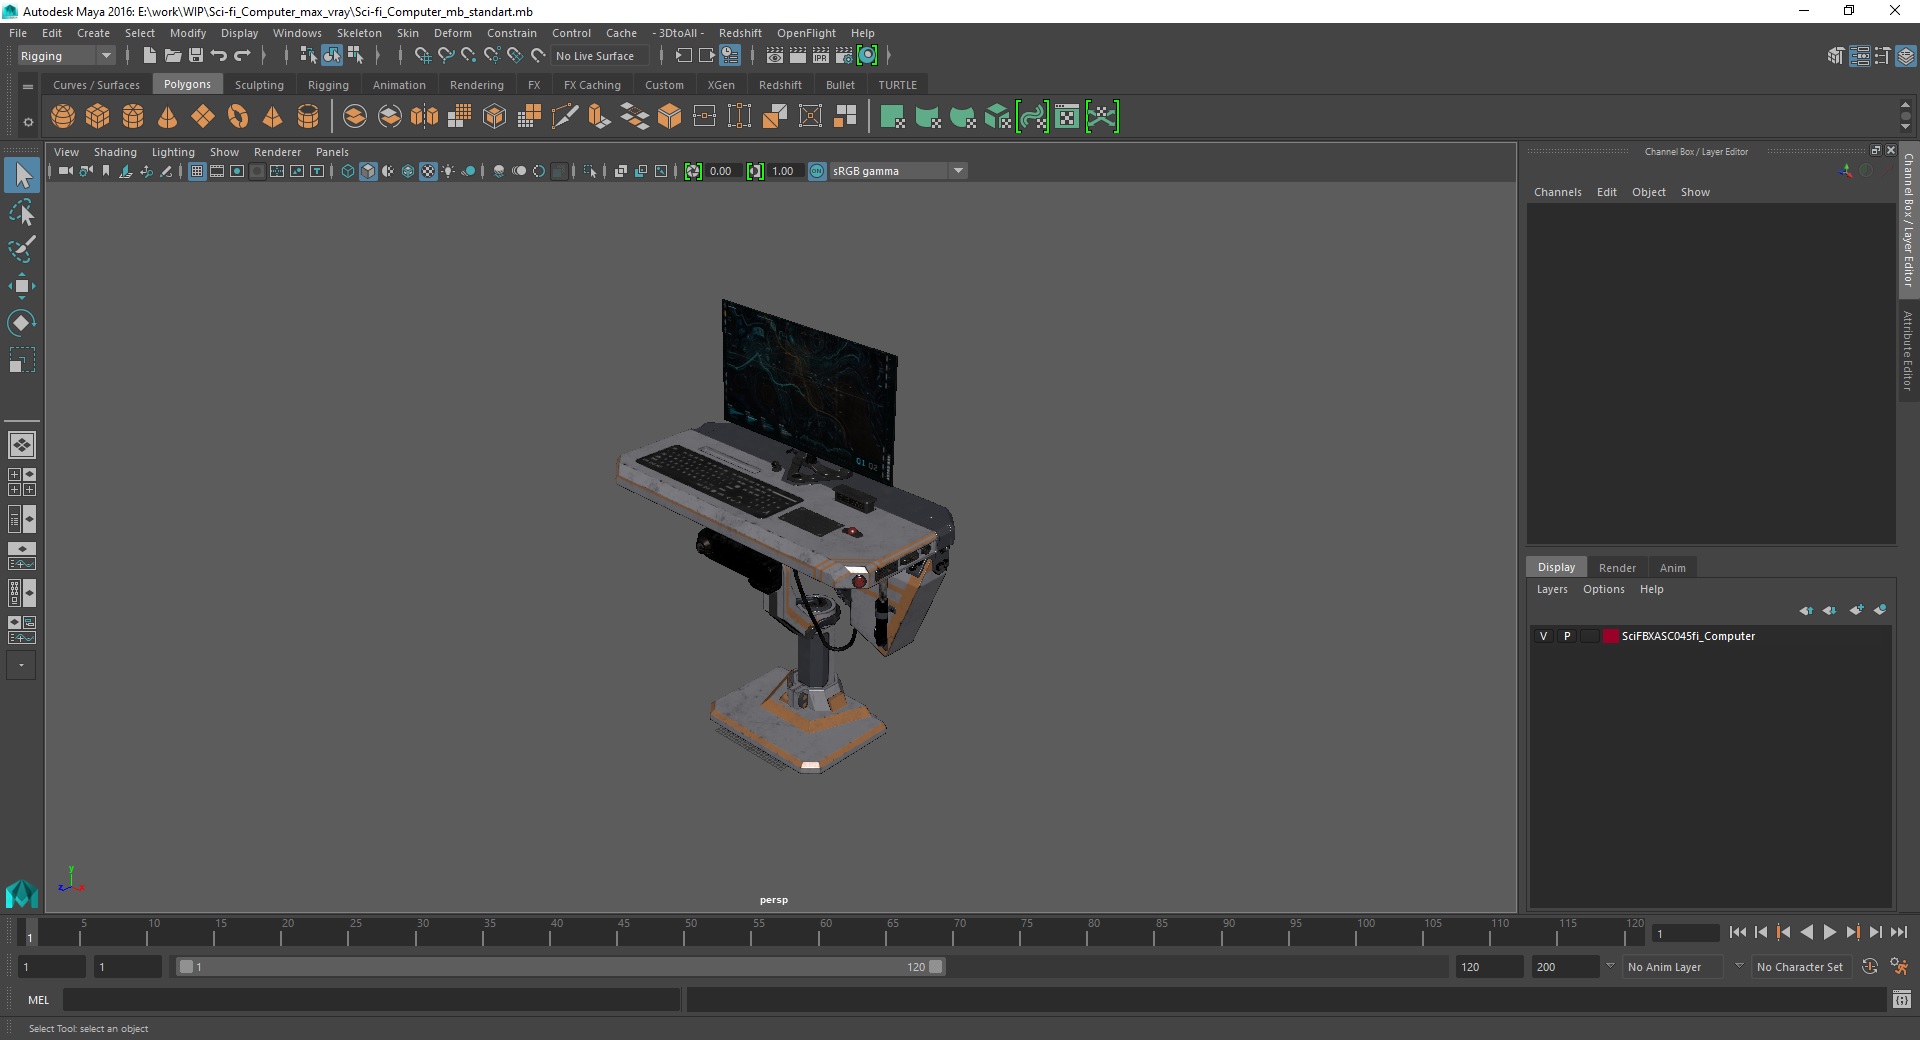The height and width of the screenshot is (1040, 1920).
Task: Toggle the film gate viewport button
Action: (x=217, y=172)
